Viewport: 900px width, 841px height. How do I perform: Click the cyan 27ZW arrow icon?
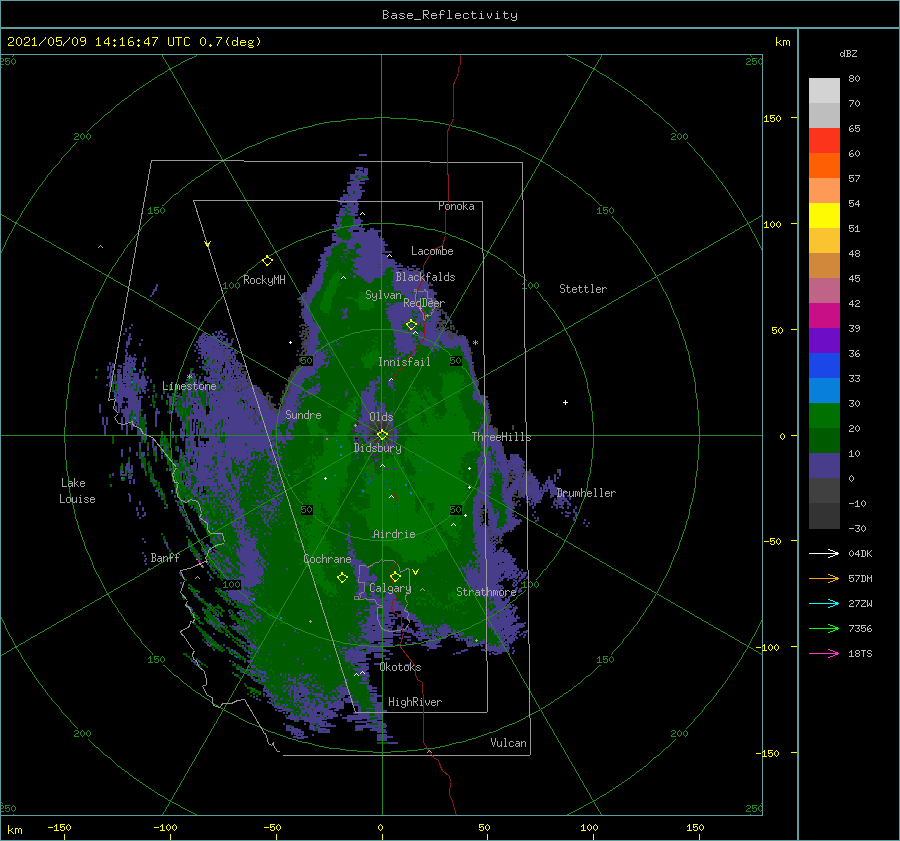[824, 603]
